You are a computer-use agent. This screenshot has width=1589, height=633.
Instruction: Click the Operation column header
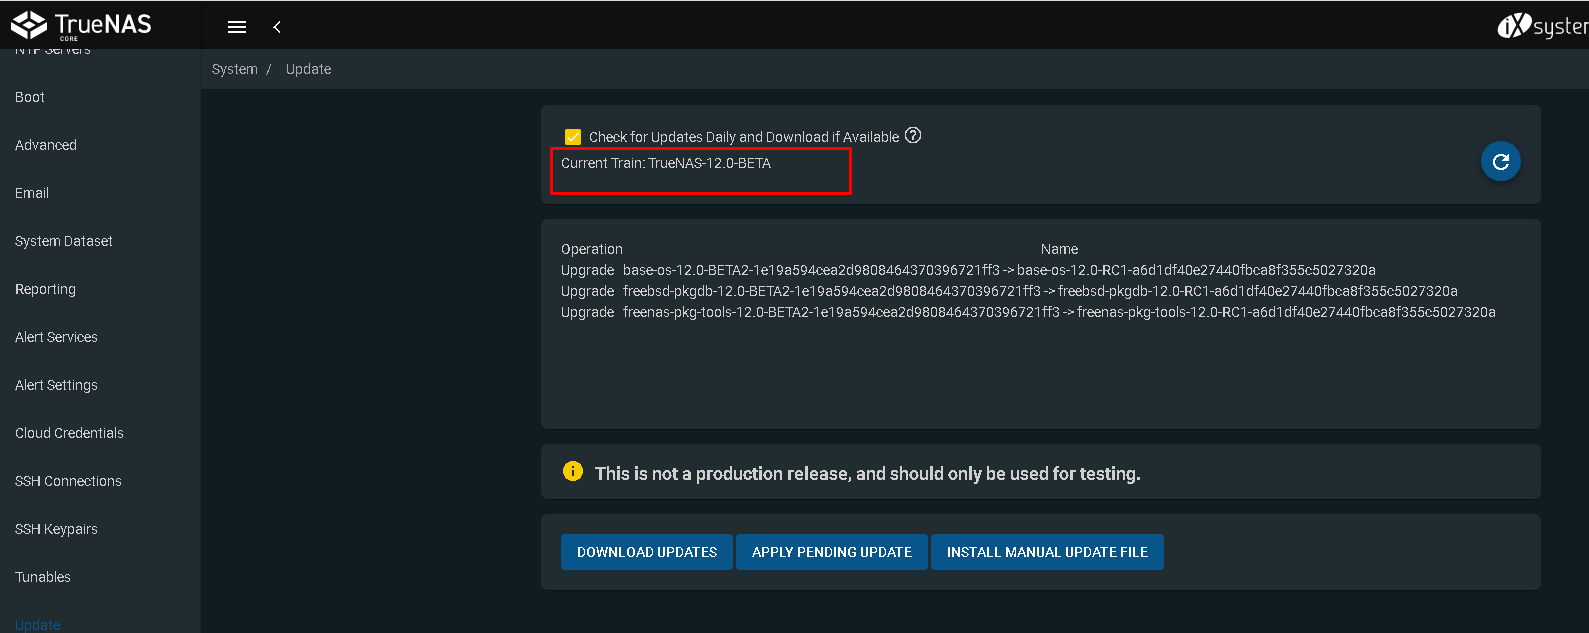[x=592, y=249]
